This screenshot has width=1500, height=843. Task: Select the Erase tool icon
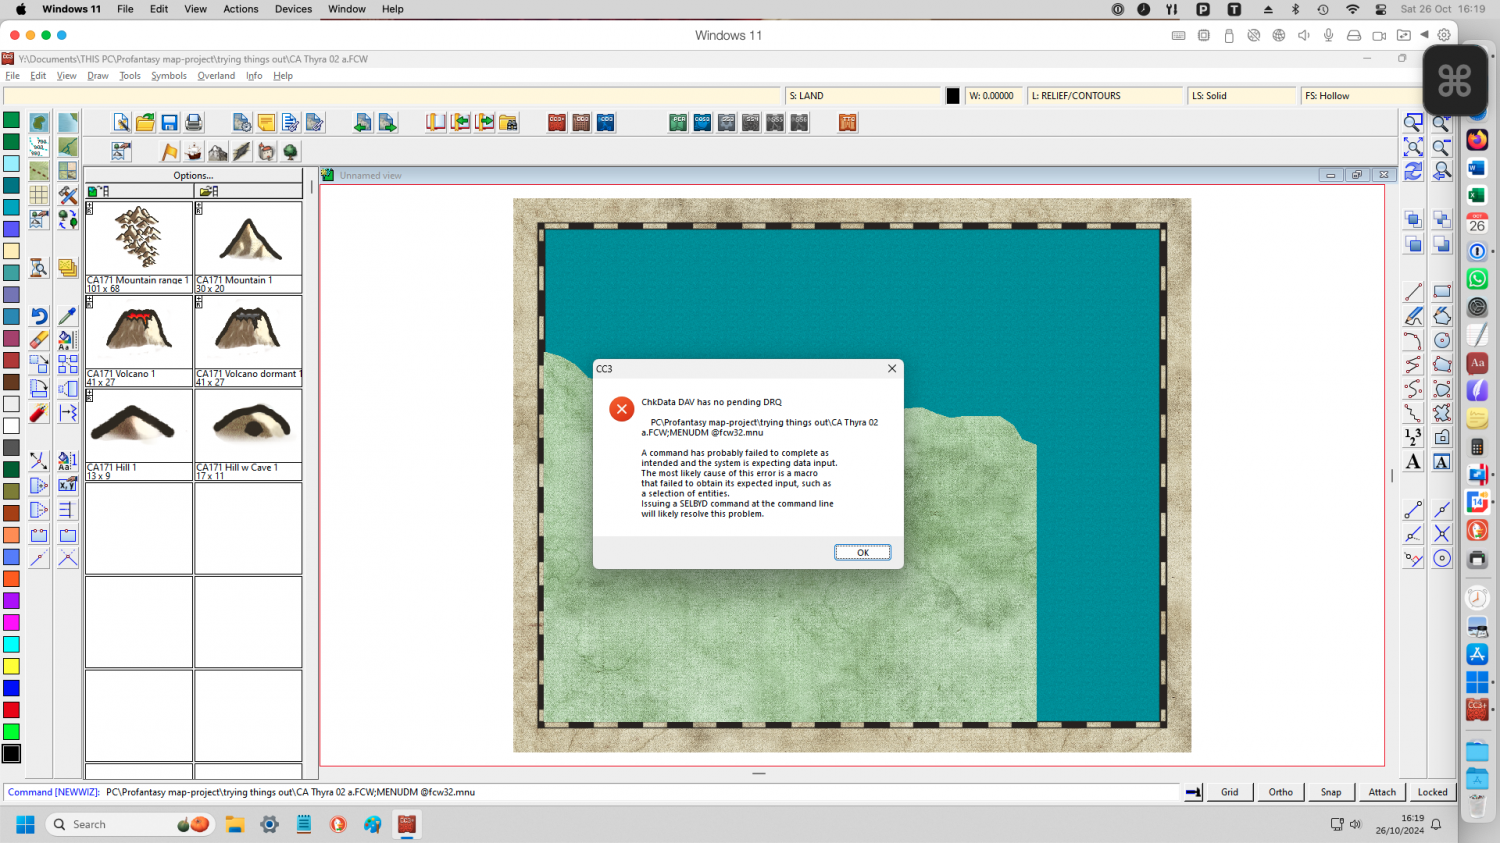point(39,340)
